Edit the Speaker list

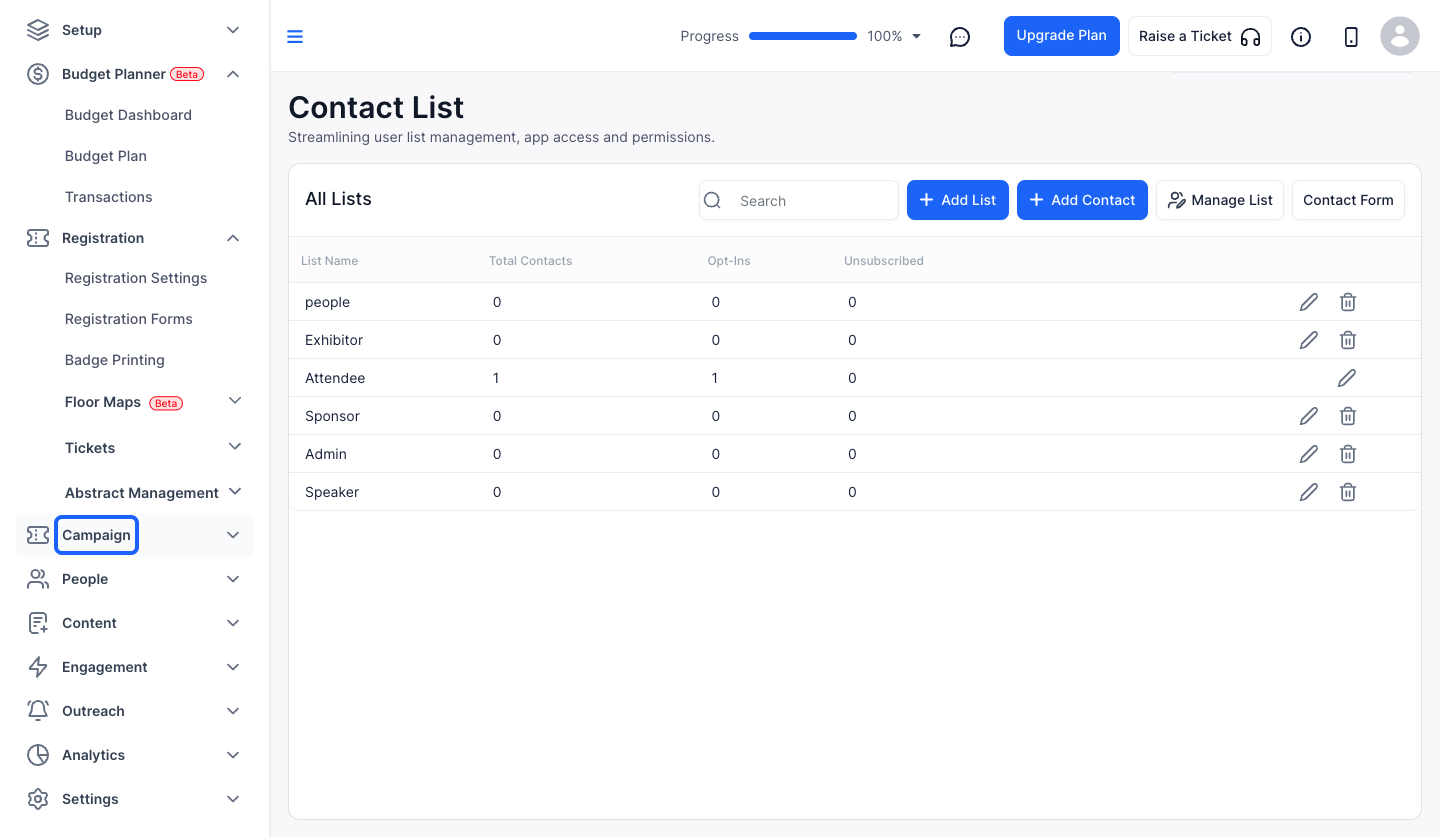click(x=1309, y=492)
